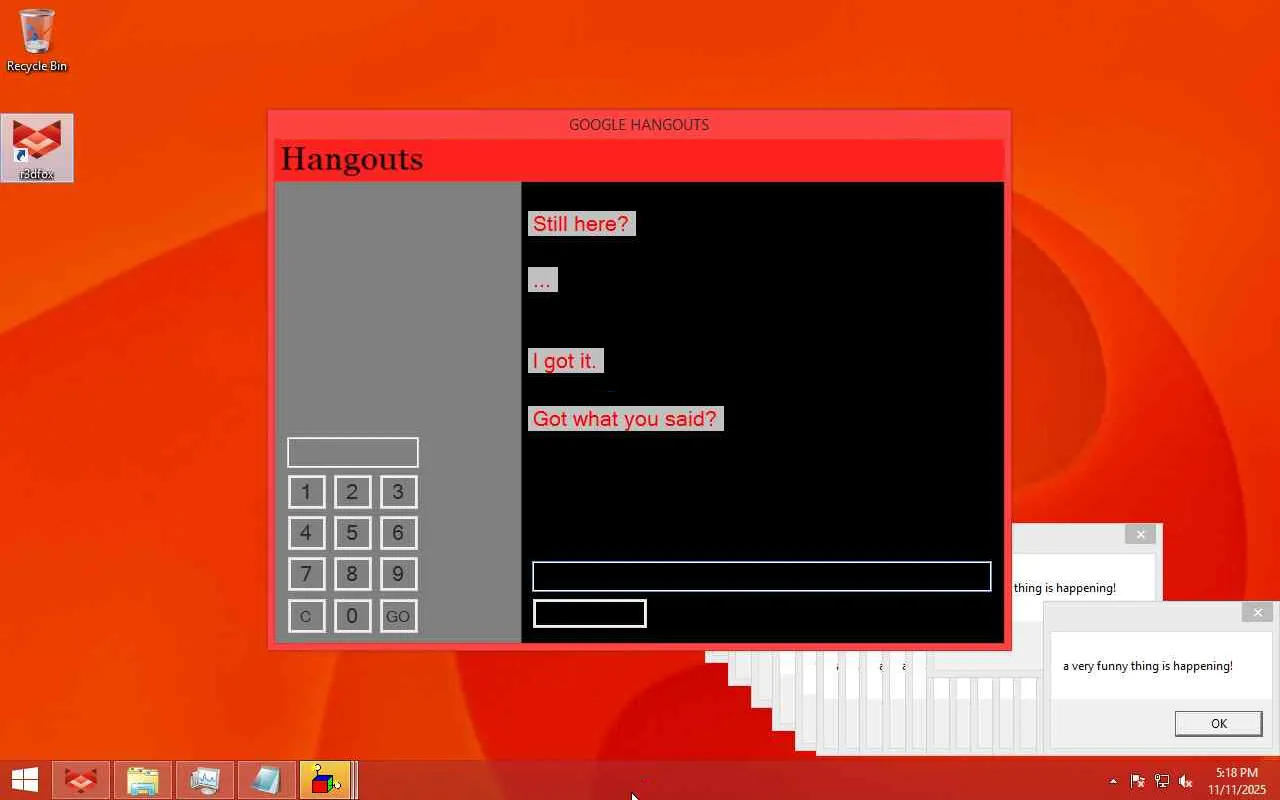Viewport: 1280px width, 800px height.
Task: Click the muted volume tray icon
Action: point(1186,781)
